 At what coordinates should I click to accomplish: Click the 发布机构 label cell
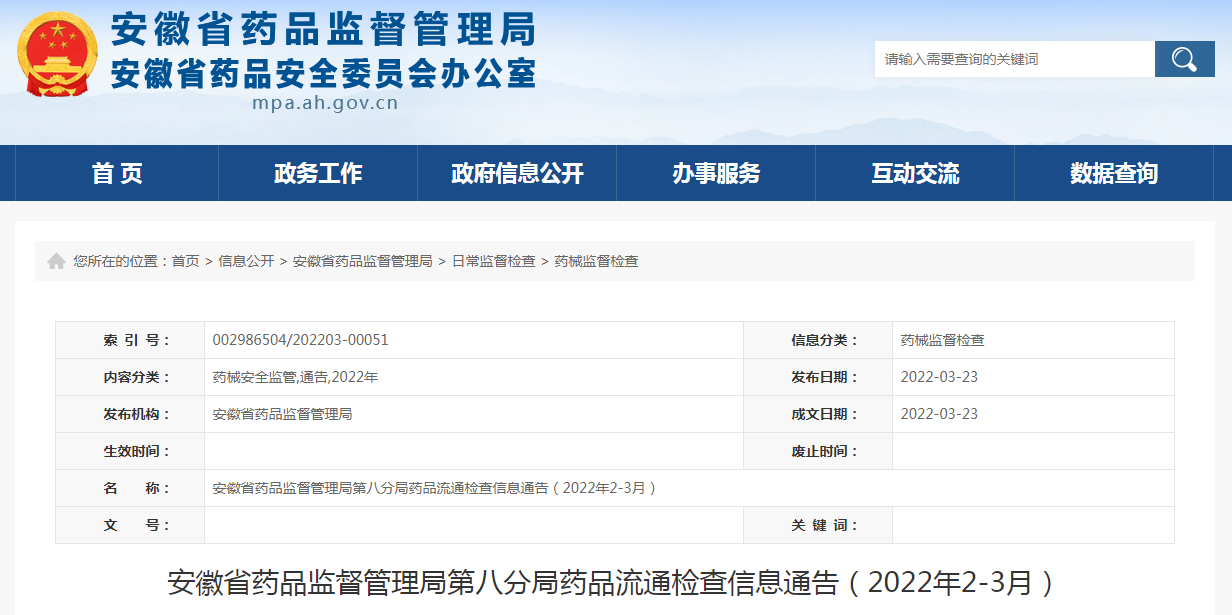(x=130, y=414)
